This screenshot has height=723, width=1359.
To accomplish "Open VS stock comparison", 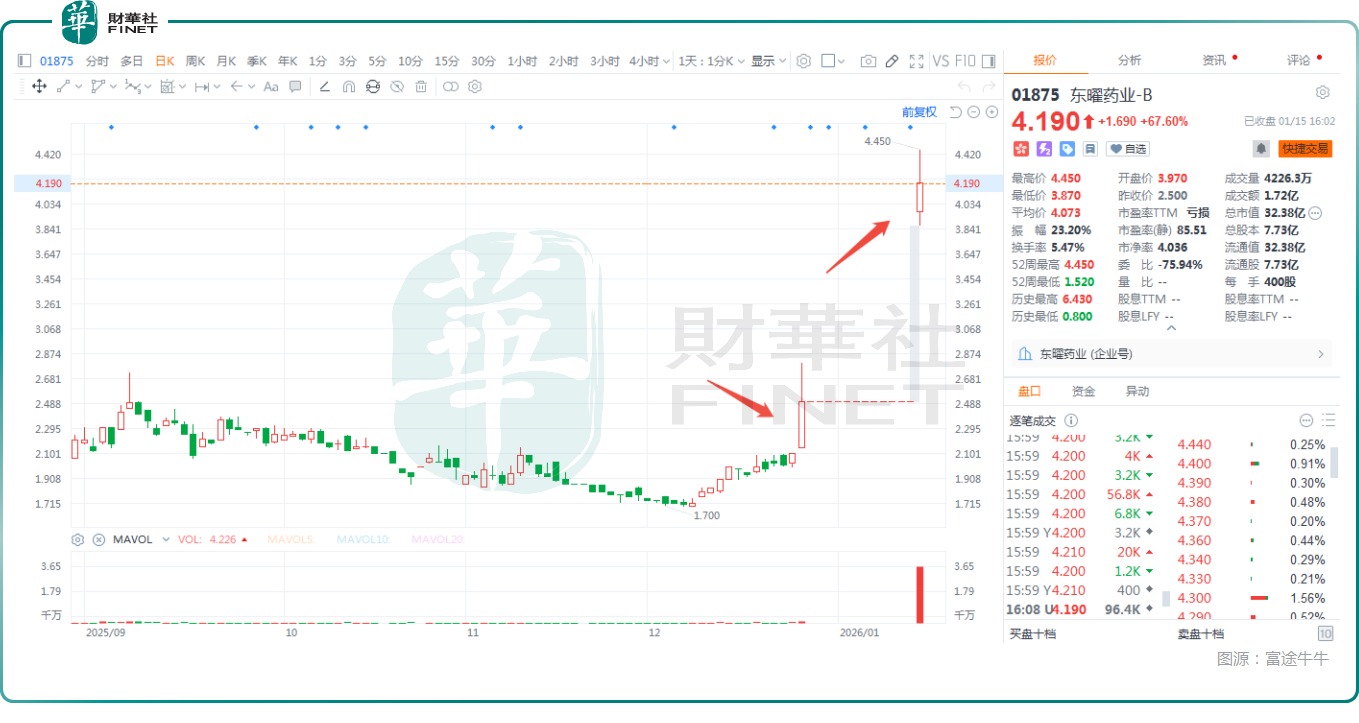I will pos(940,61).
